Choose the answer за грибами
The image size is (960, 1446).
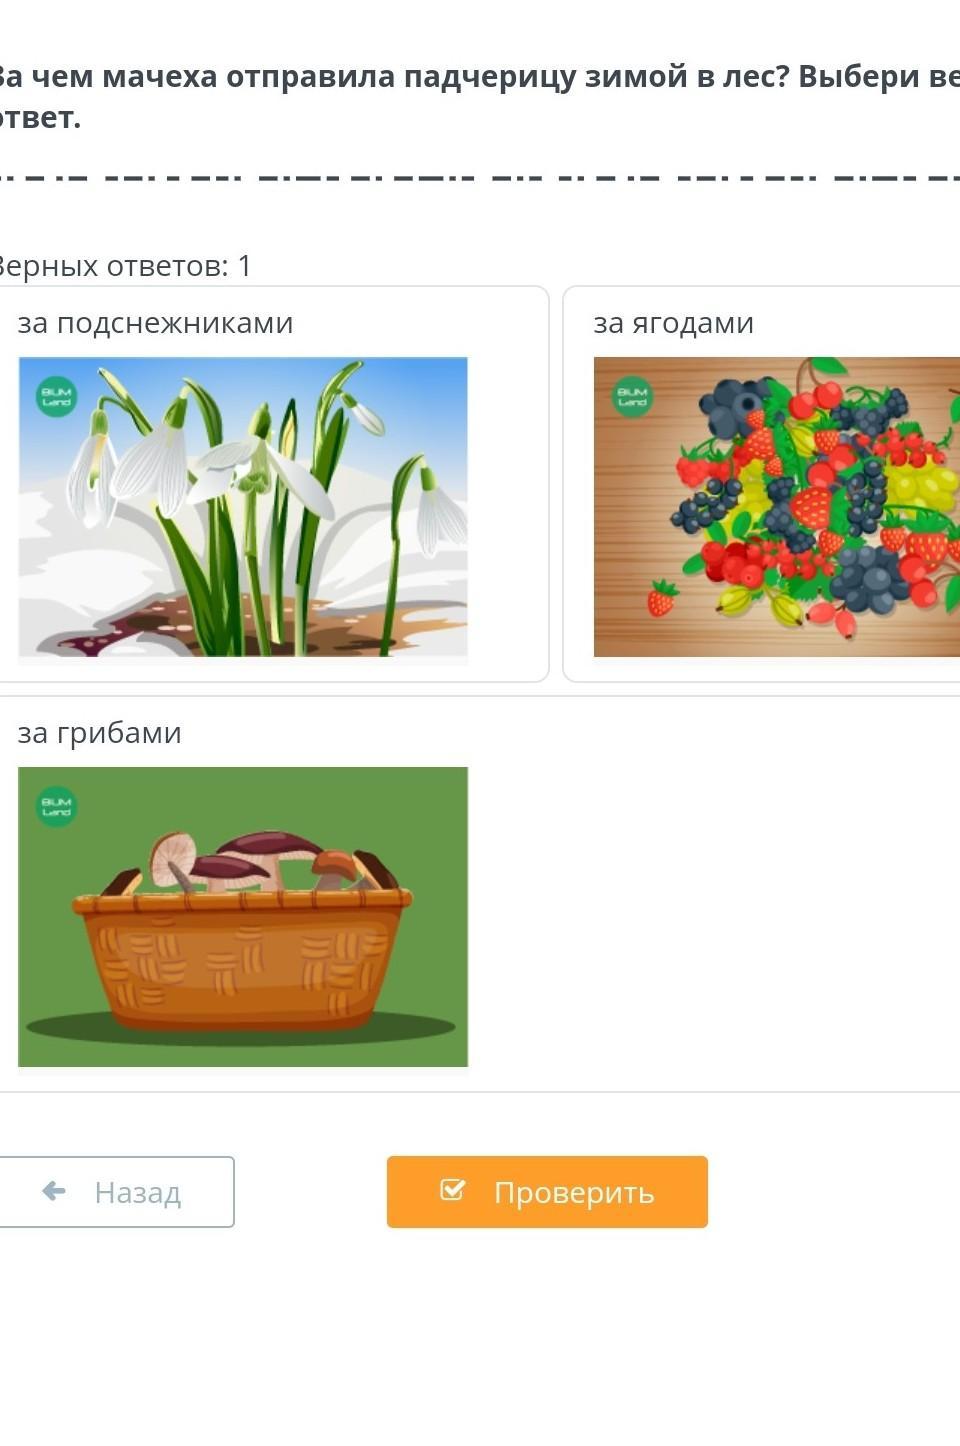click(99, 733)
